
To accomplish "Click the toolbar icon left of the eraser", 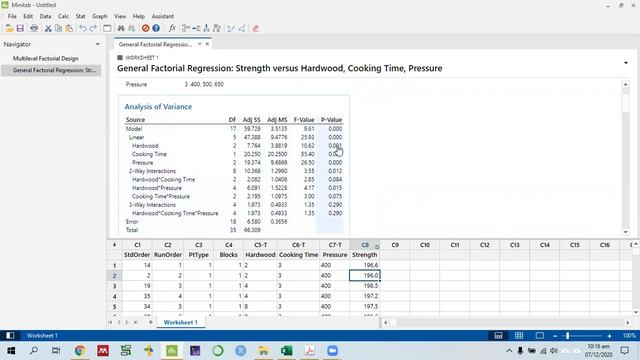I will point(242,28).
